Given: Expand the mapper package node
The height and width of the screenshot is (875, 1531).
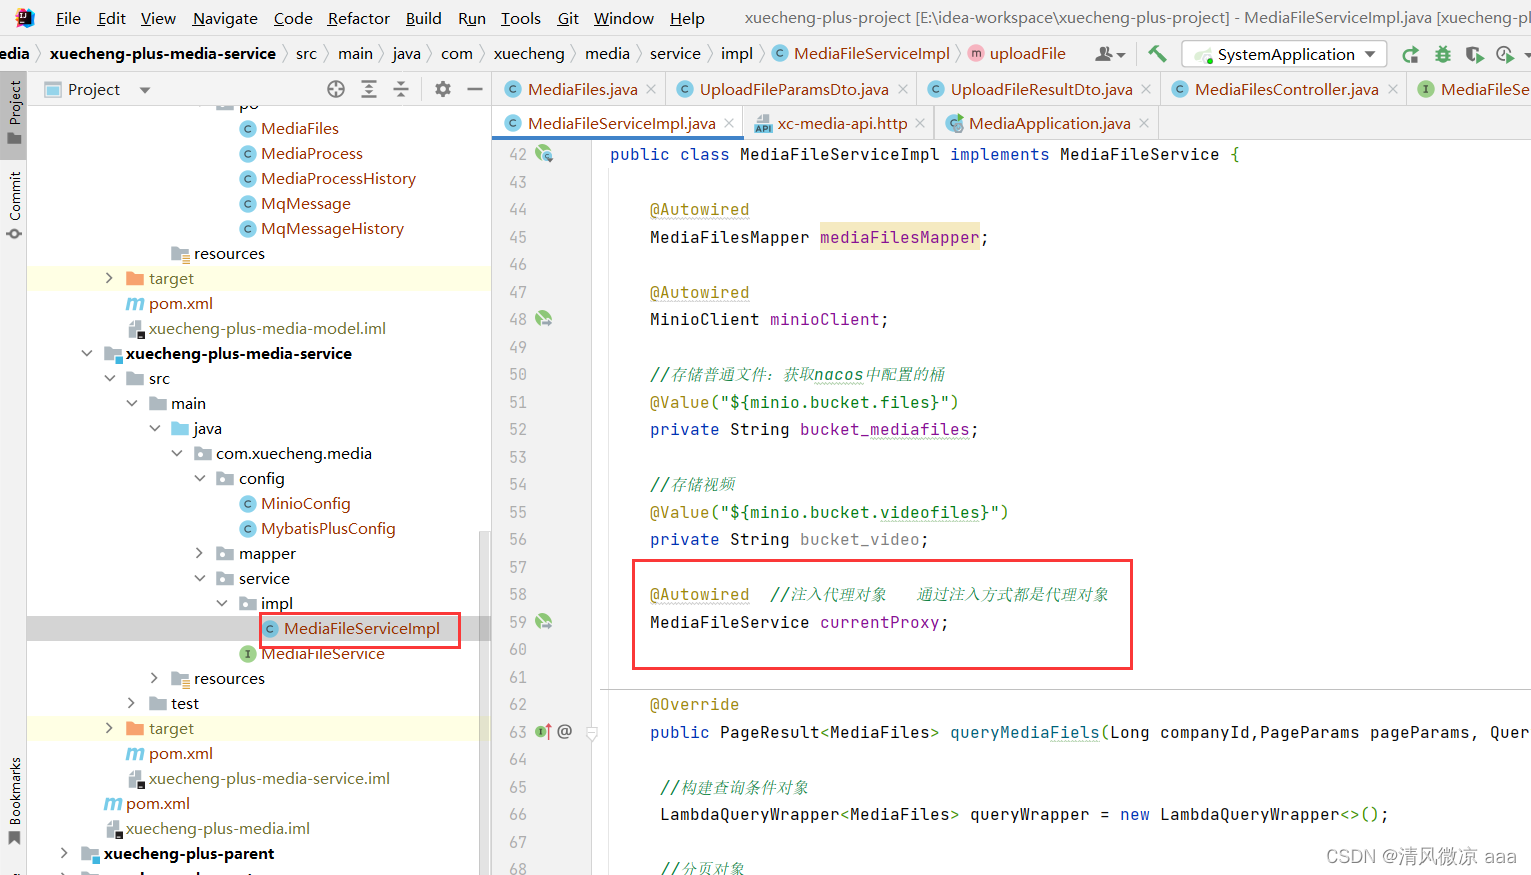Looking at the screenshot, I should 199,553.
